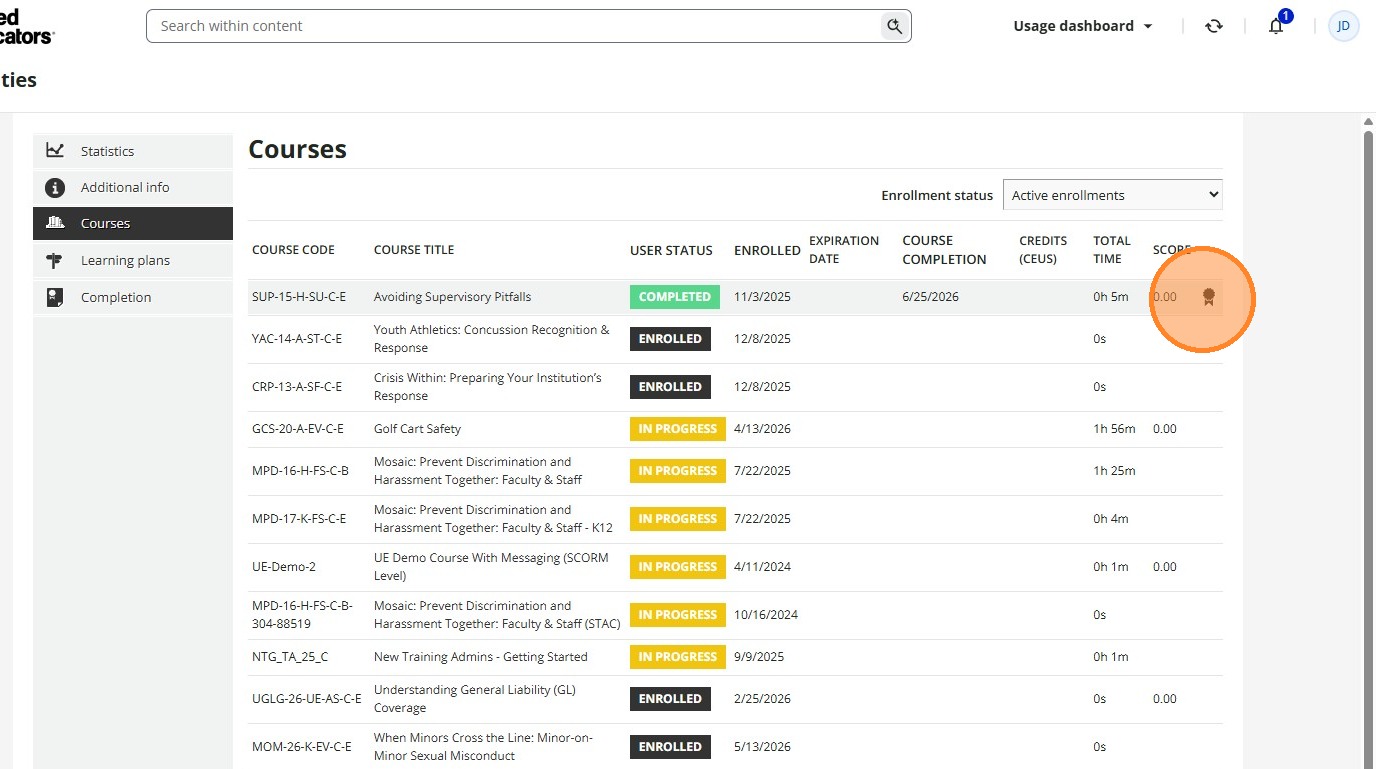Open the Additional info tab
Screen dimensions: 1376x769
click(x=133, y=188)
